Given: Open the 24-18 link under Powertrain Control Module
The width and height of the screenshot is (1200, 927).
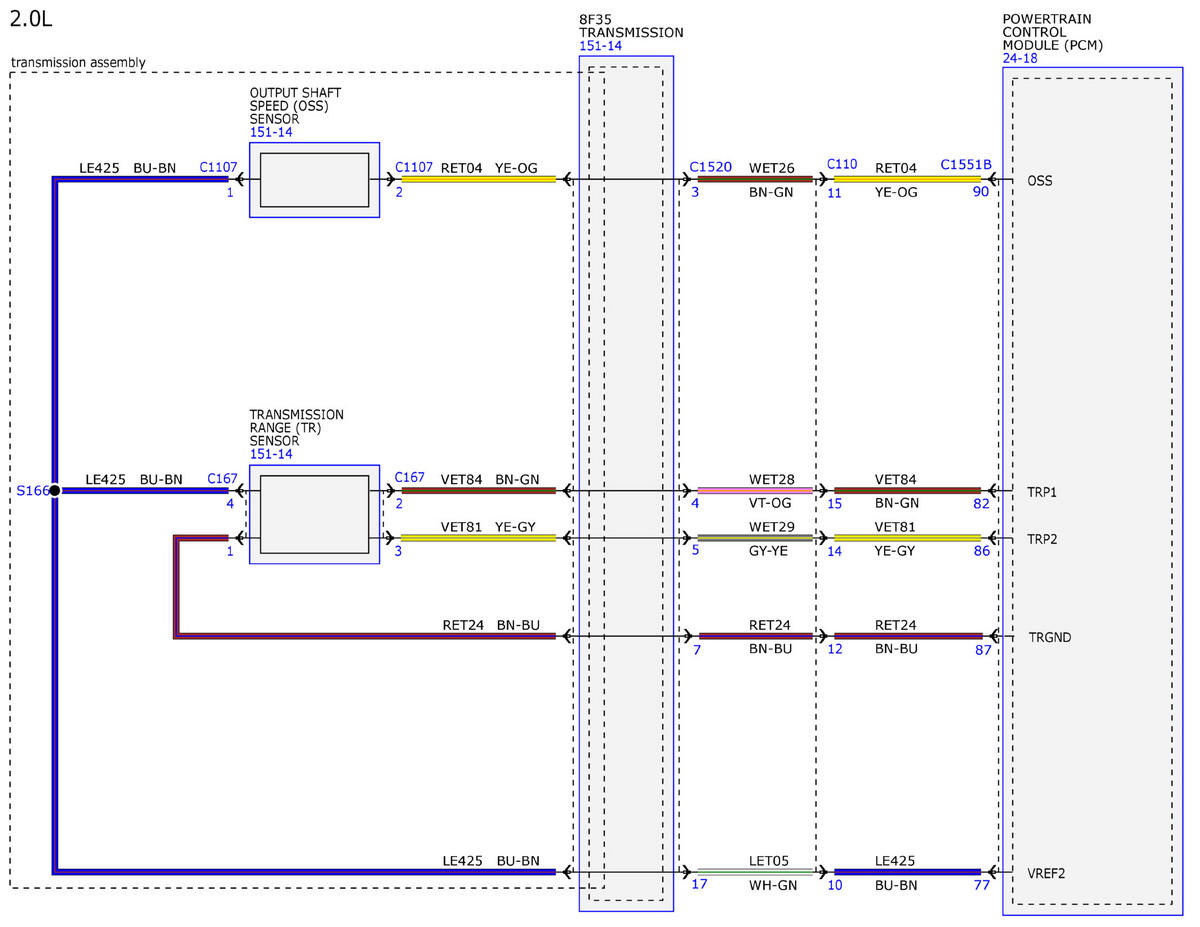Looking at the screenshot, I should (x=1019, y=59).
